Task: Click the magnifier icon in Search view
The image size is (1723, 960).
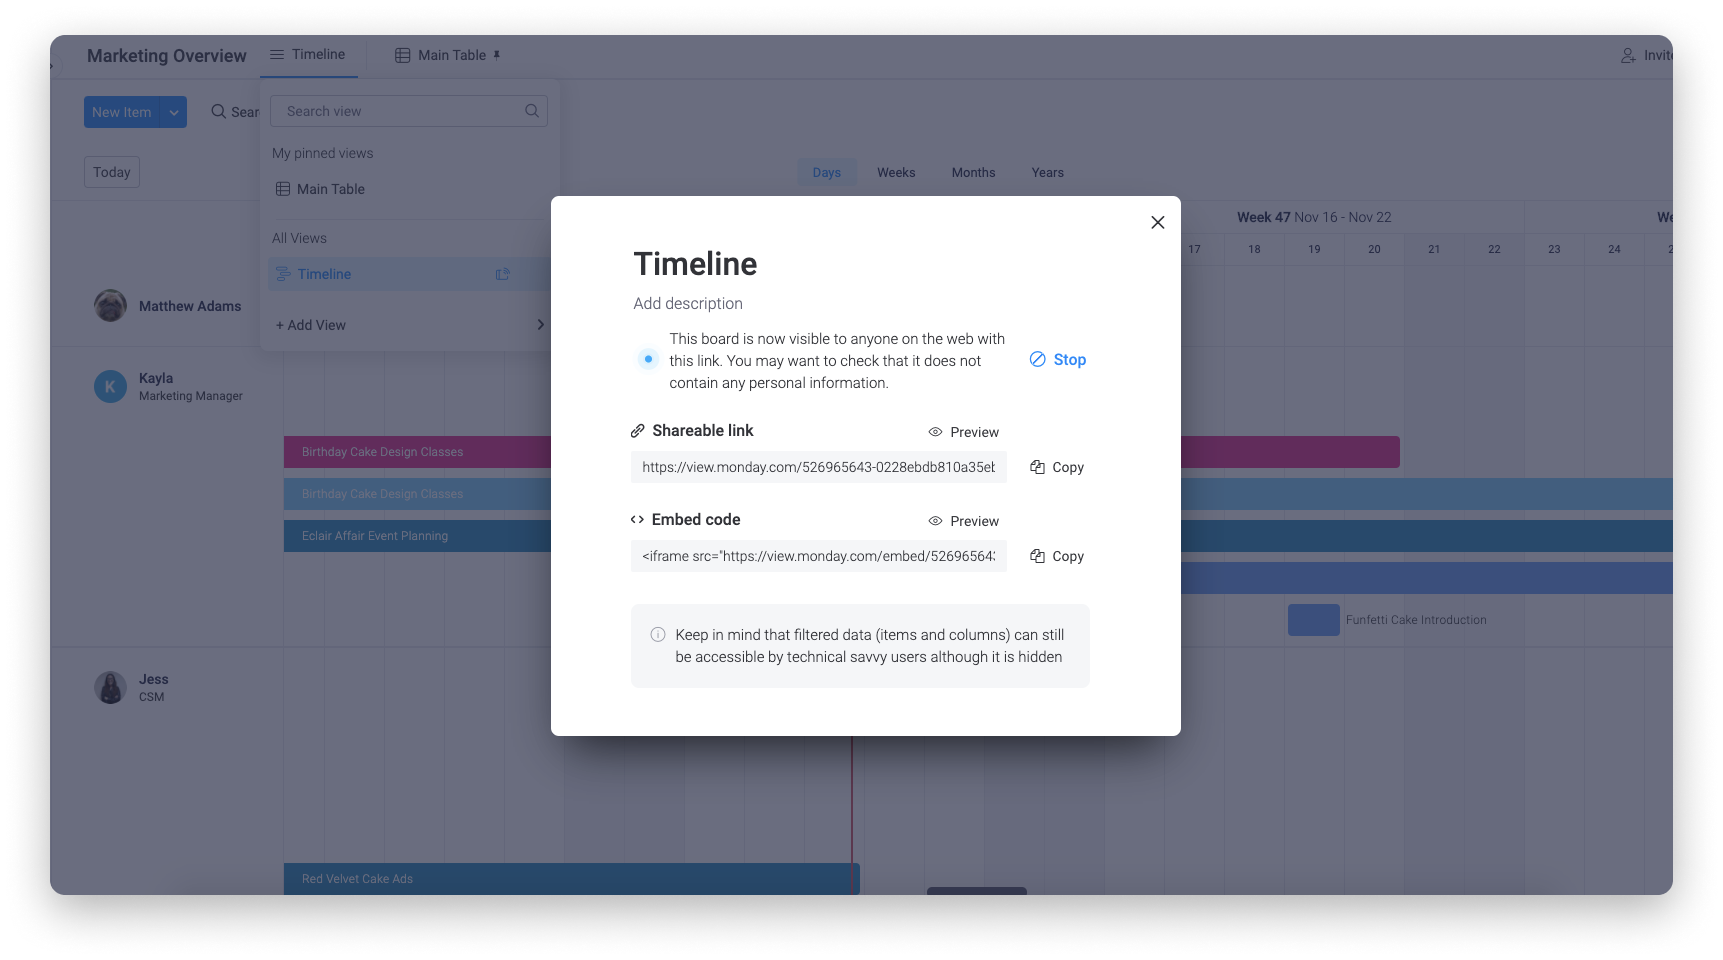Action: pyautogui.click(x=532, y=111)
